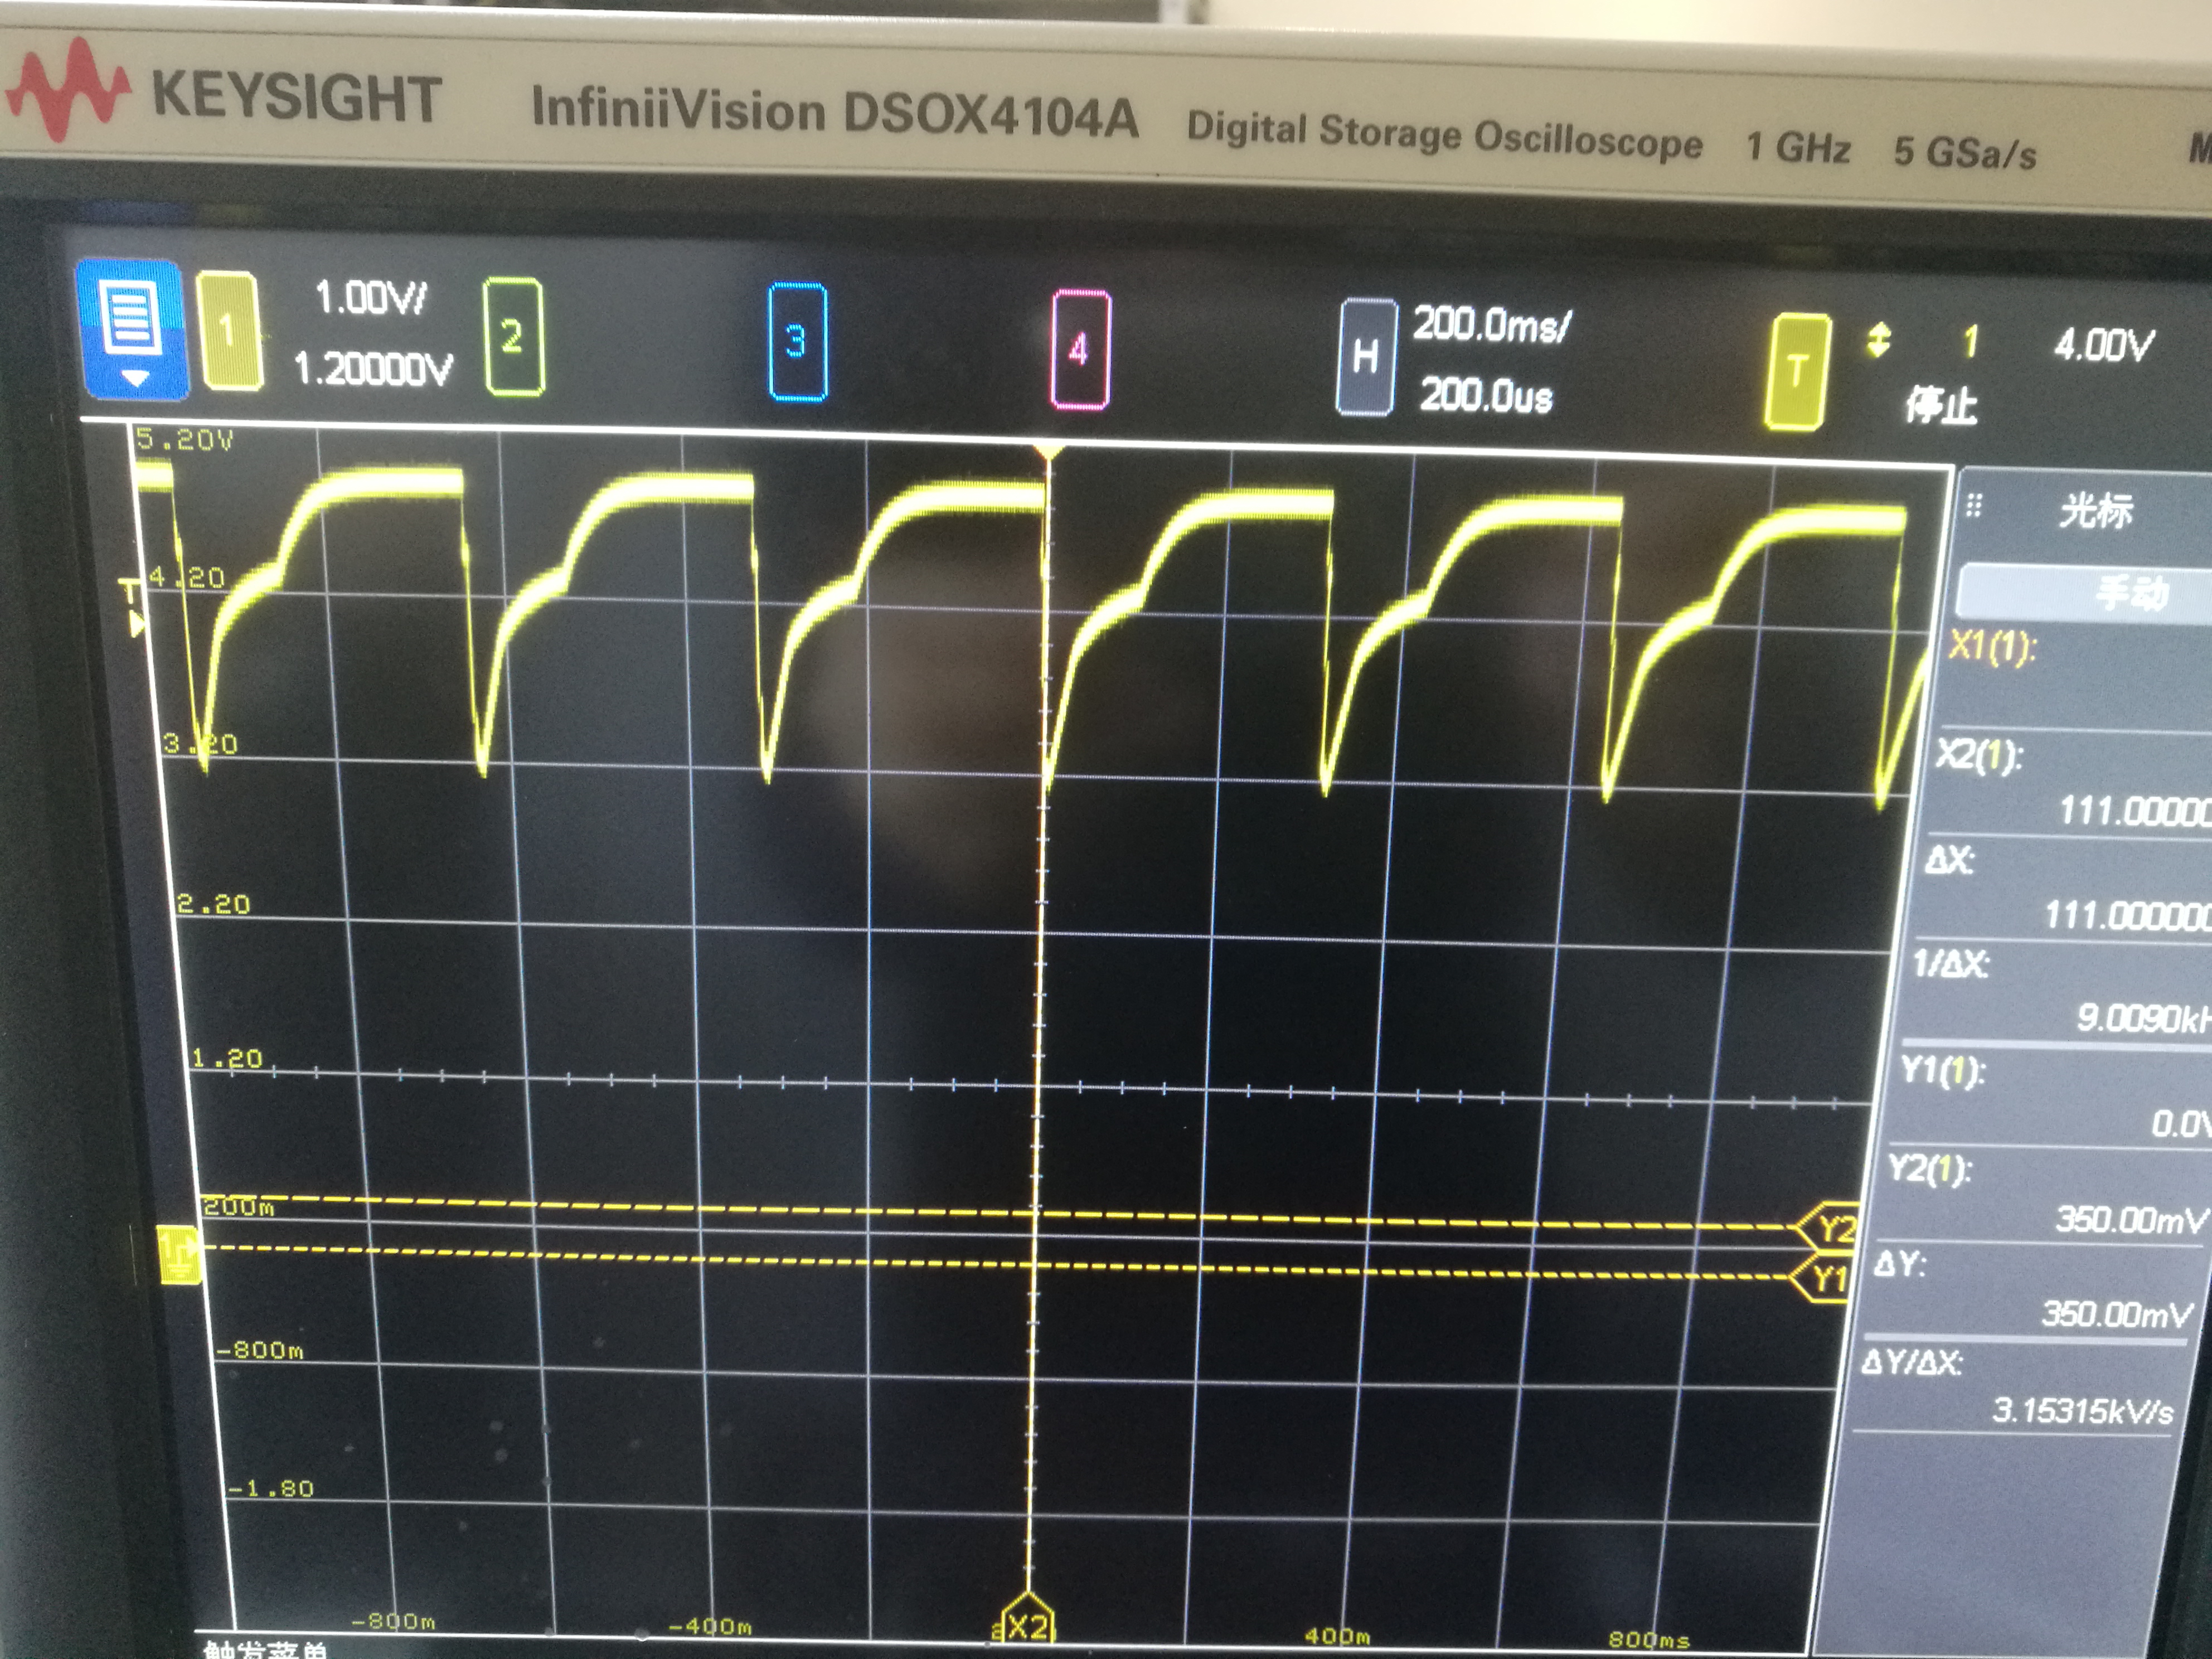Click the channel 1 ground level marker
Screen dimensions: 2212x1659
[x=180, y=1255]
